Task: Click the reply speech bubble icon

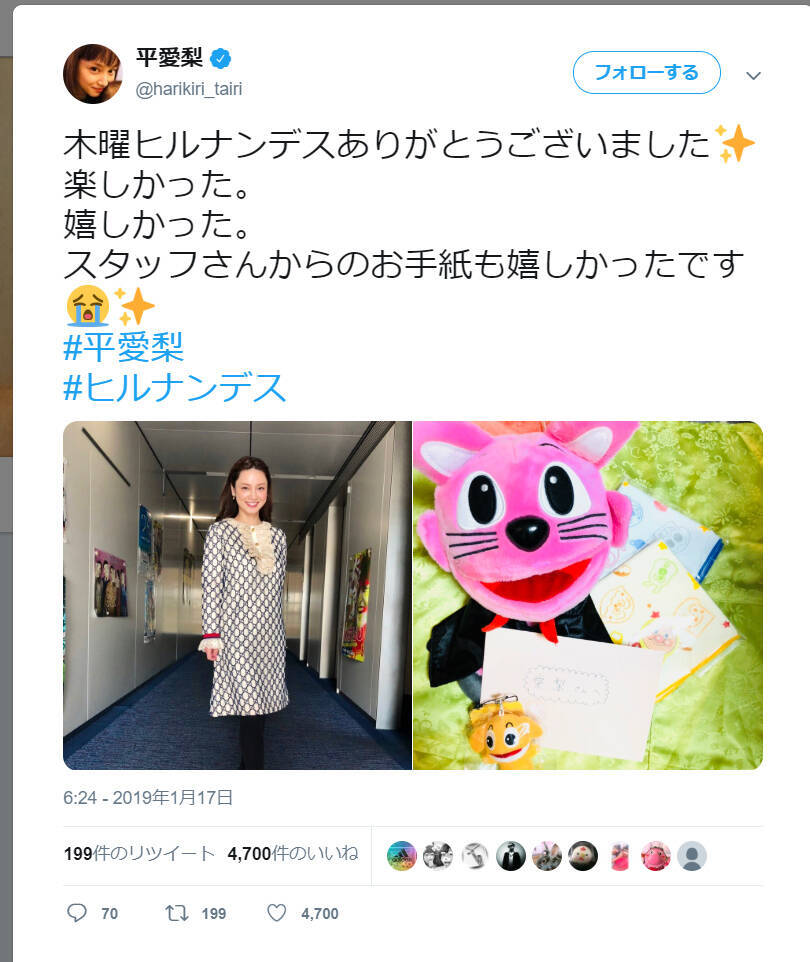Action: click(77, 913)
